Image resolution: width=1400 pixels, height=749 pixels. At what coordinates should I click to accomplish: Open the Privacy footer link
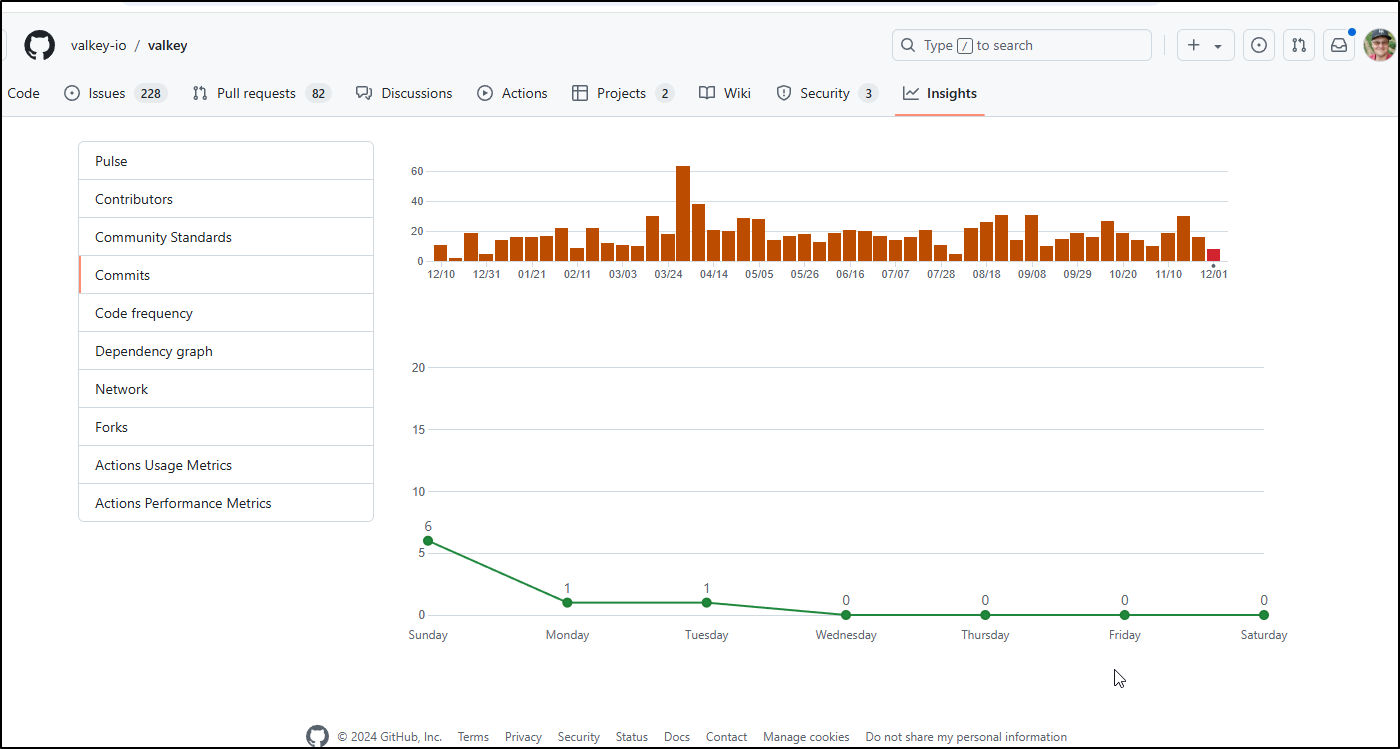523,737
